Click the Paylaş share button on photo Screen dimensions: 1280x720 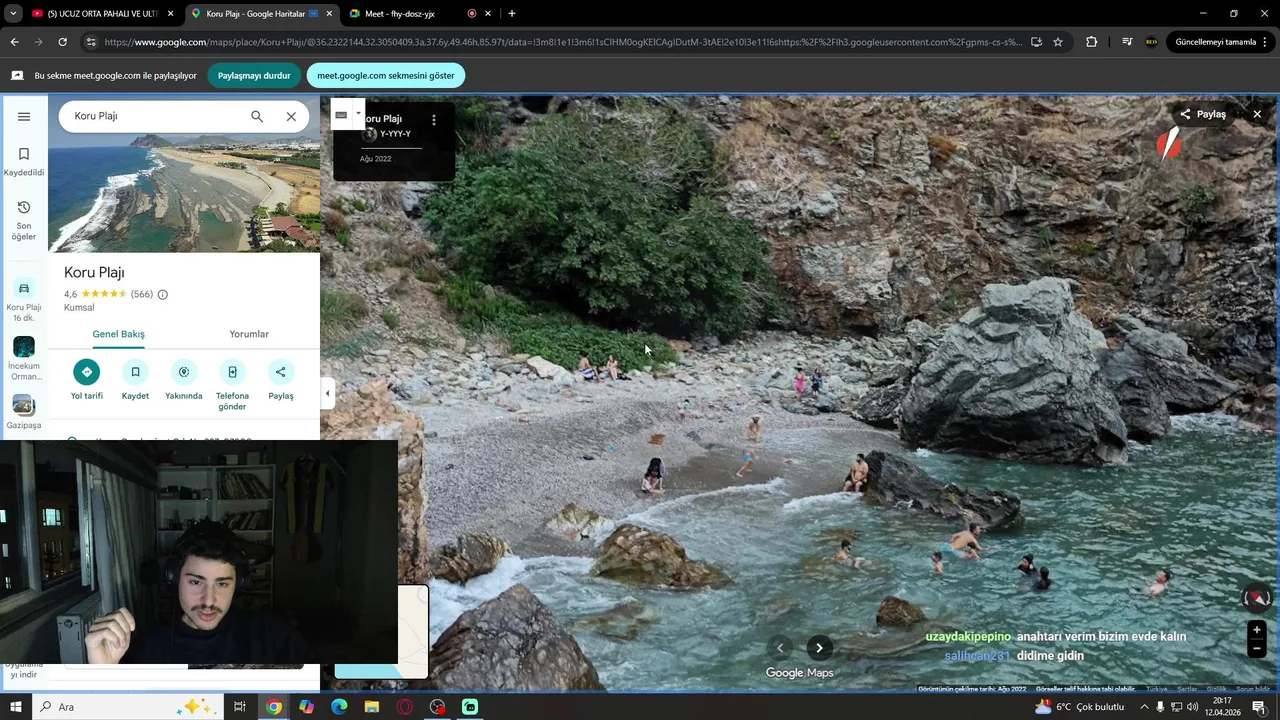point(1202,114)
